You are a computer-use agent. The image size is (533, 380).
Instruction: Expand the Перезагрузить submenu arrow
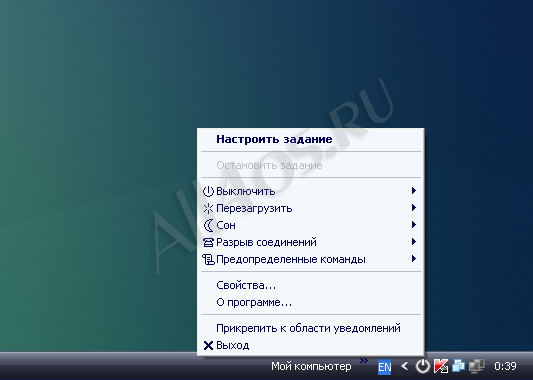click(x=414, y=207)
